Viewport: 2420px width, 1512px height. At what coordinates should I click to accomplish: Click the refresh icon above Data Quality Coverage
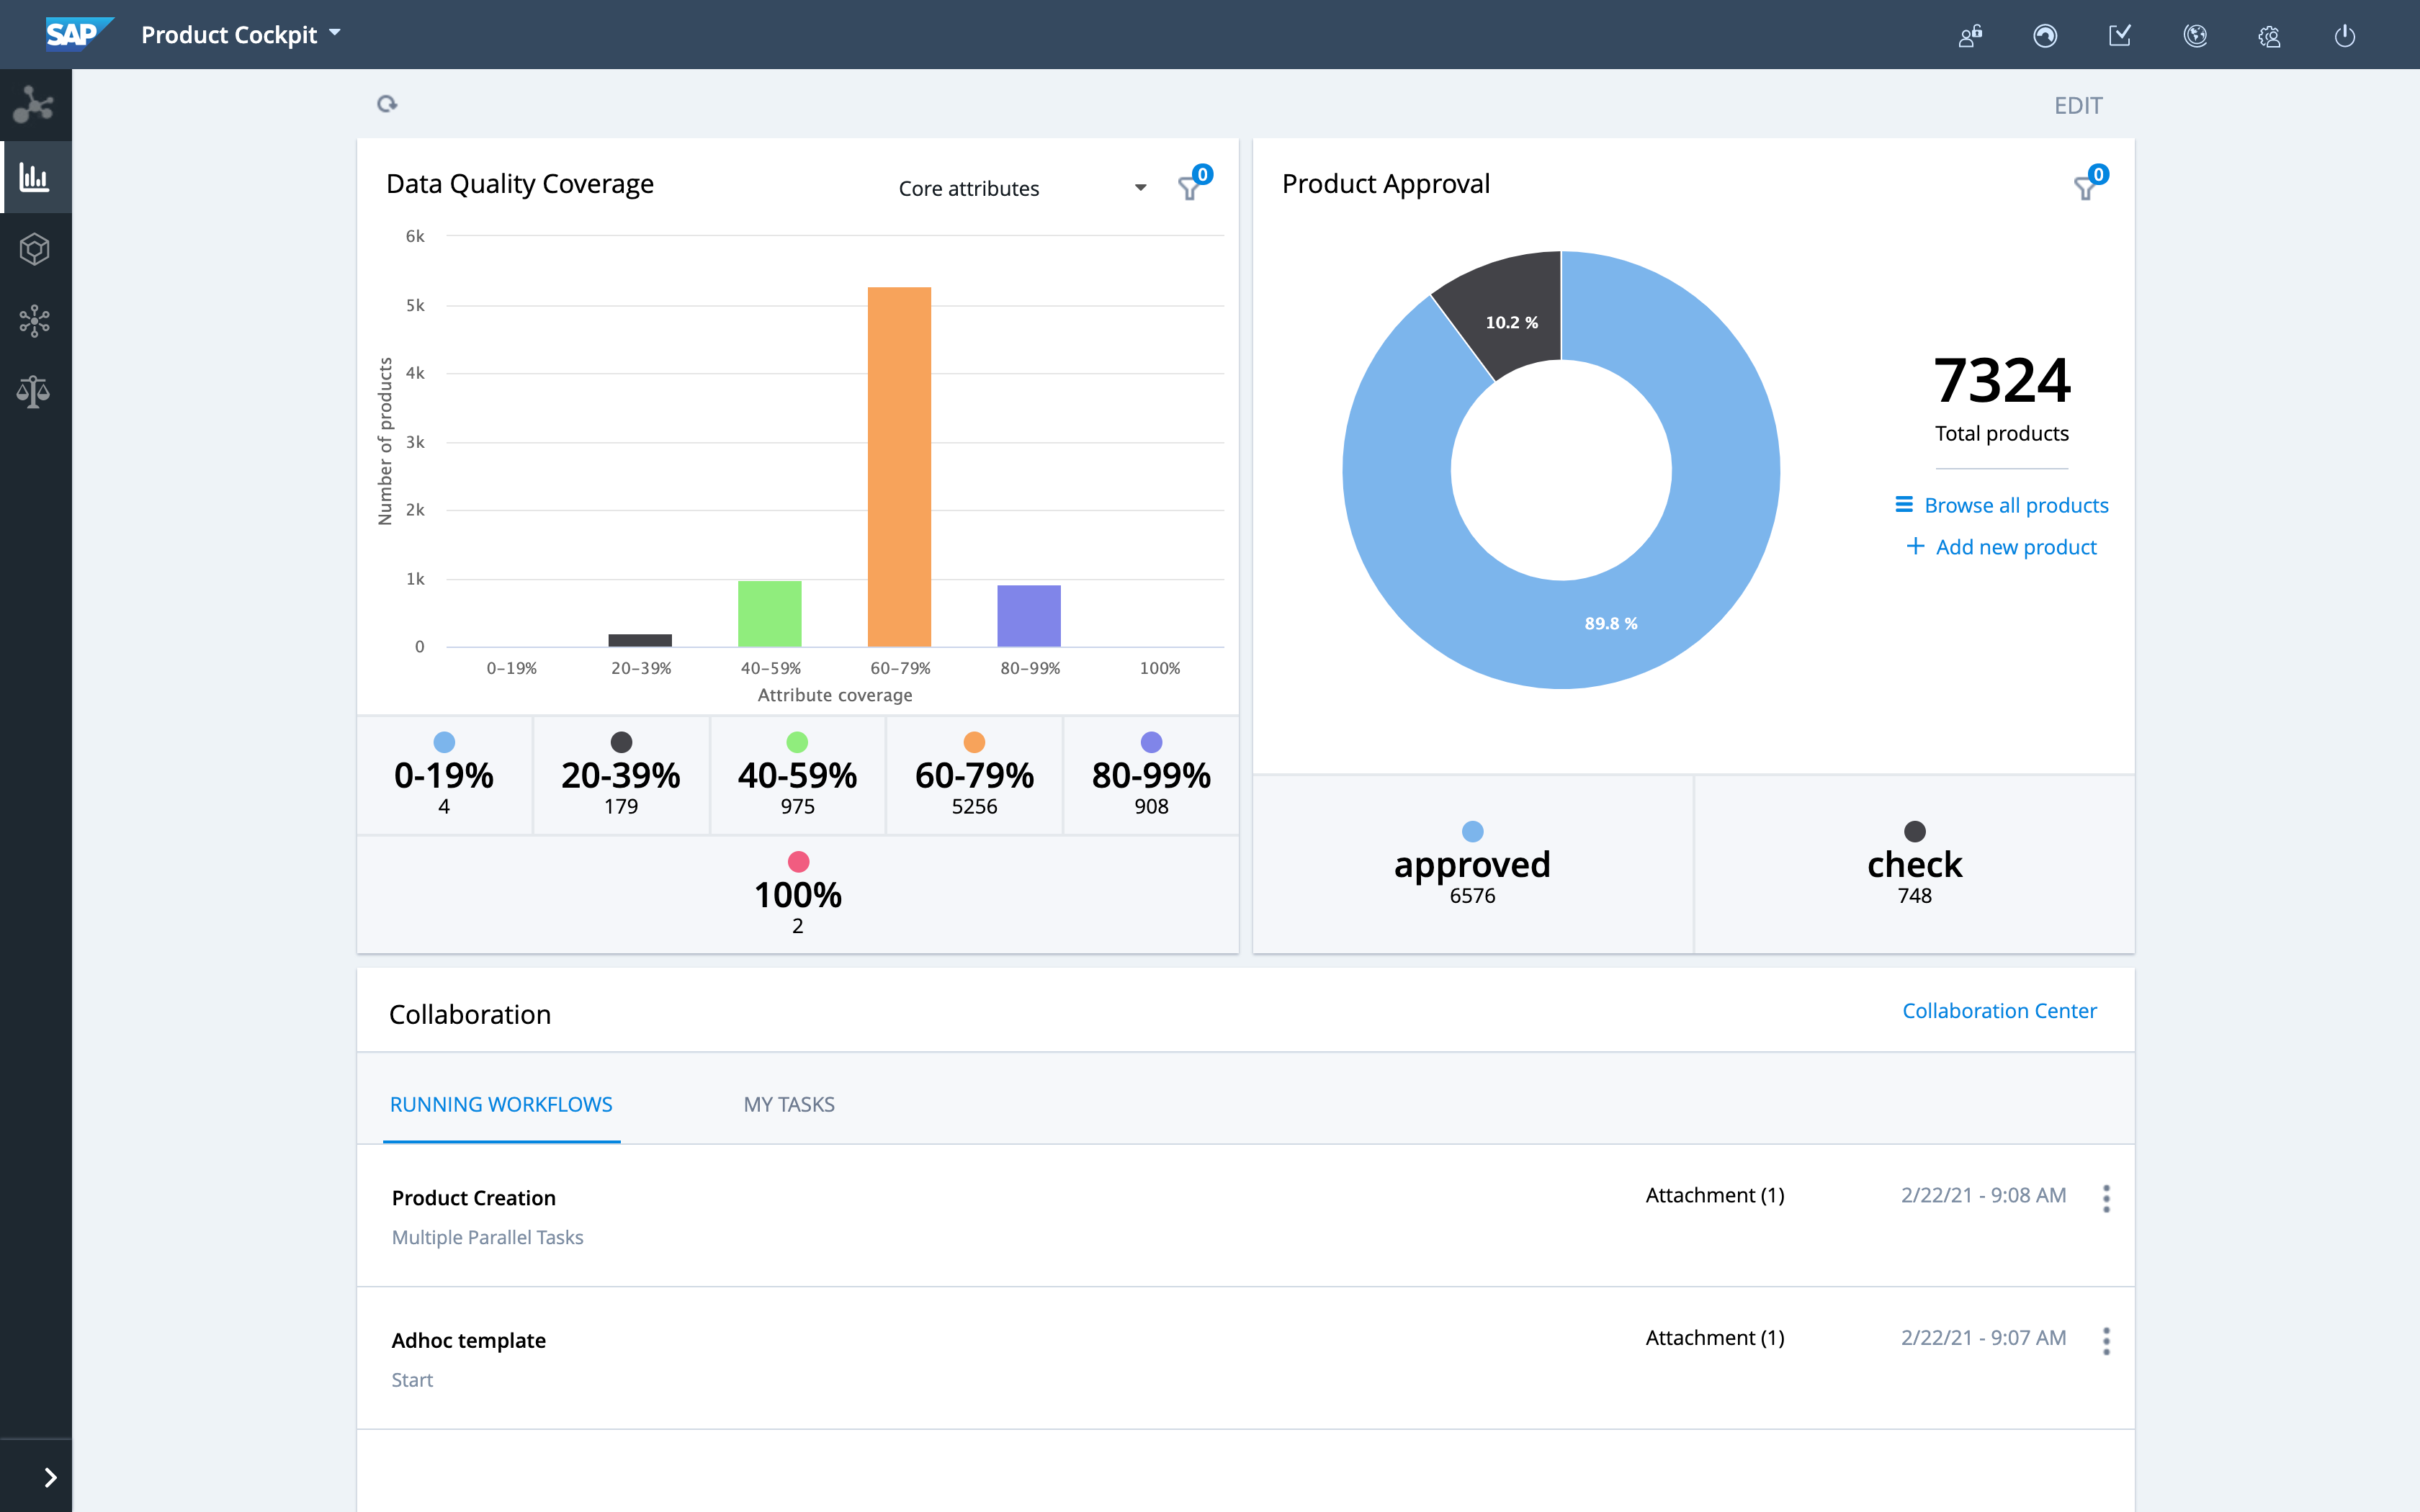(x=387, y=104)
